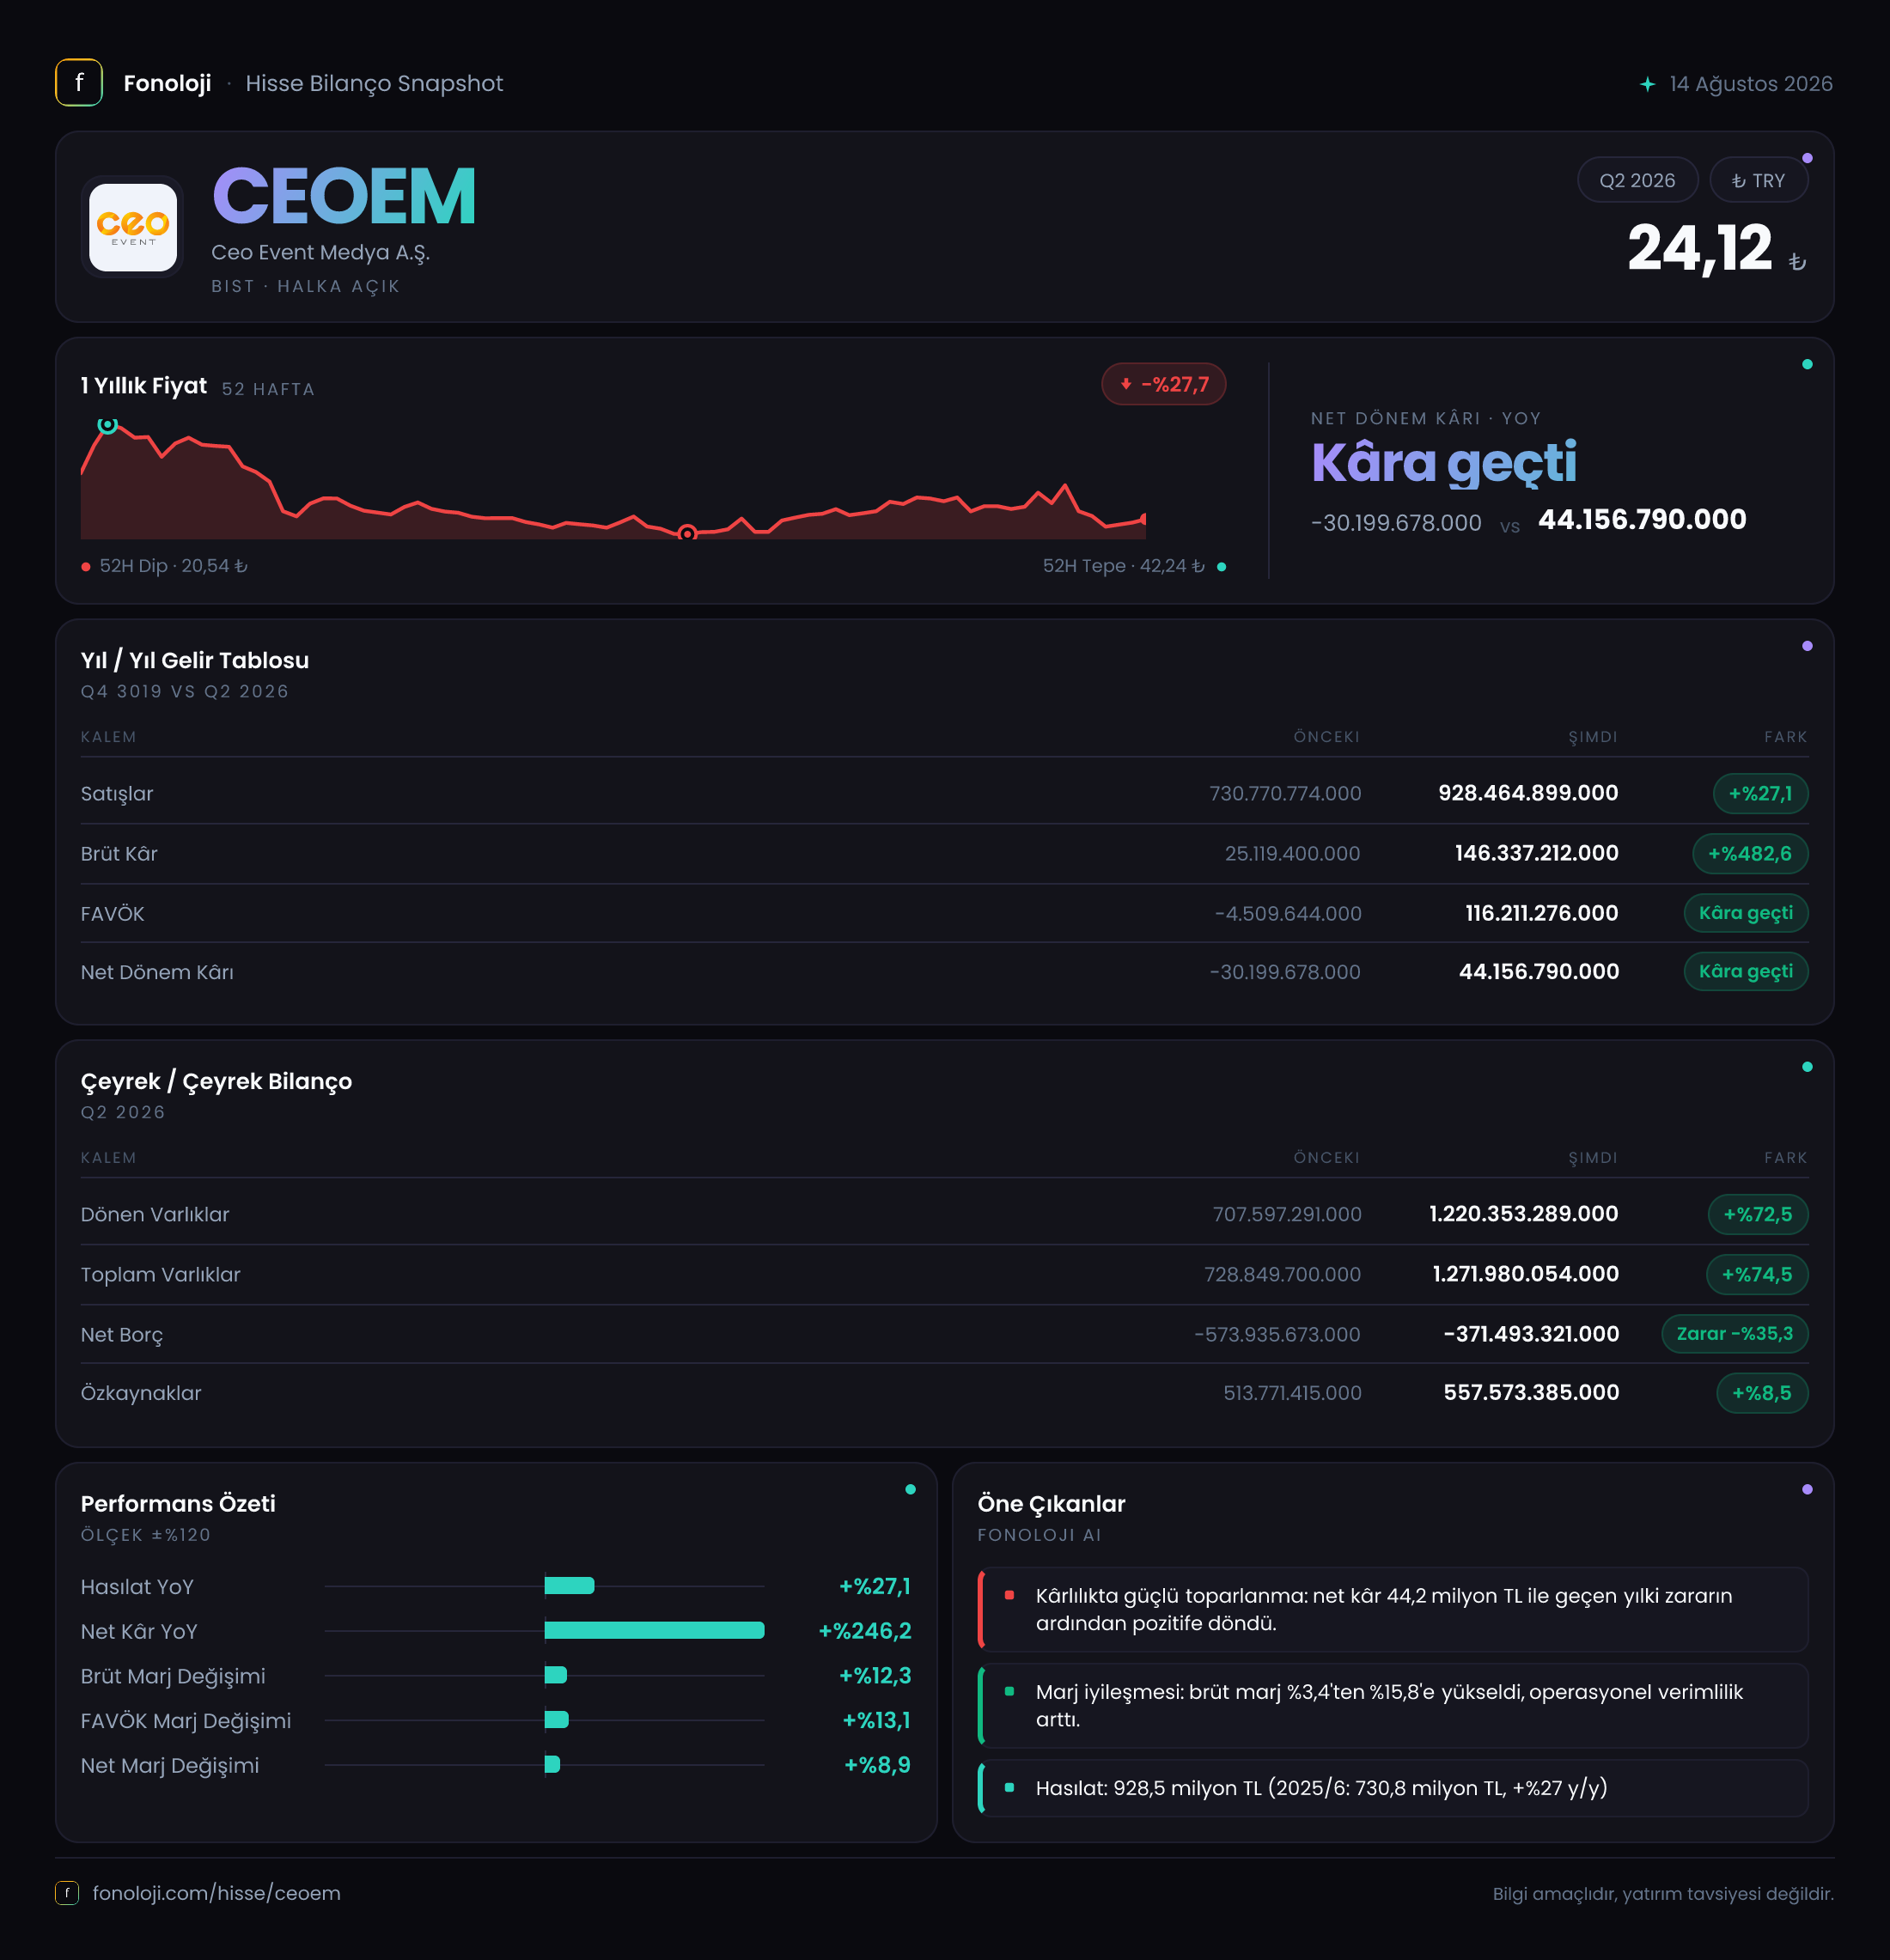Screen dimensions: 1890x1960
Task: Click the '52H Dip · 20,54' label
Action: [173, 566]
